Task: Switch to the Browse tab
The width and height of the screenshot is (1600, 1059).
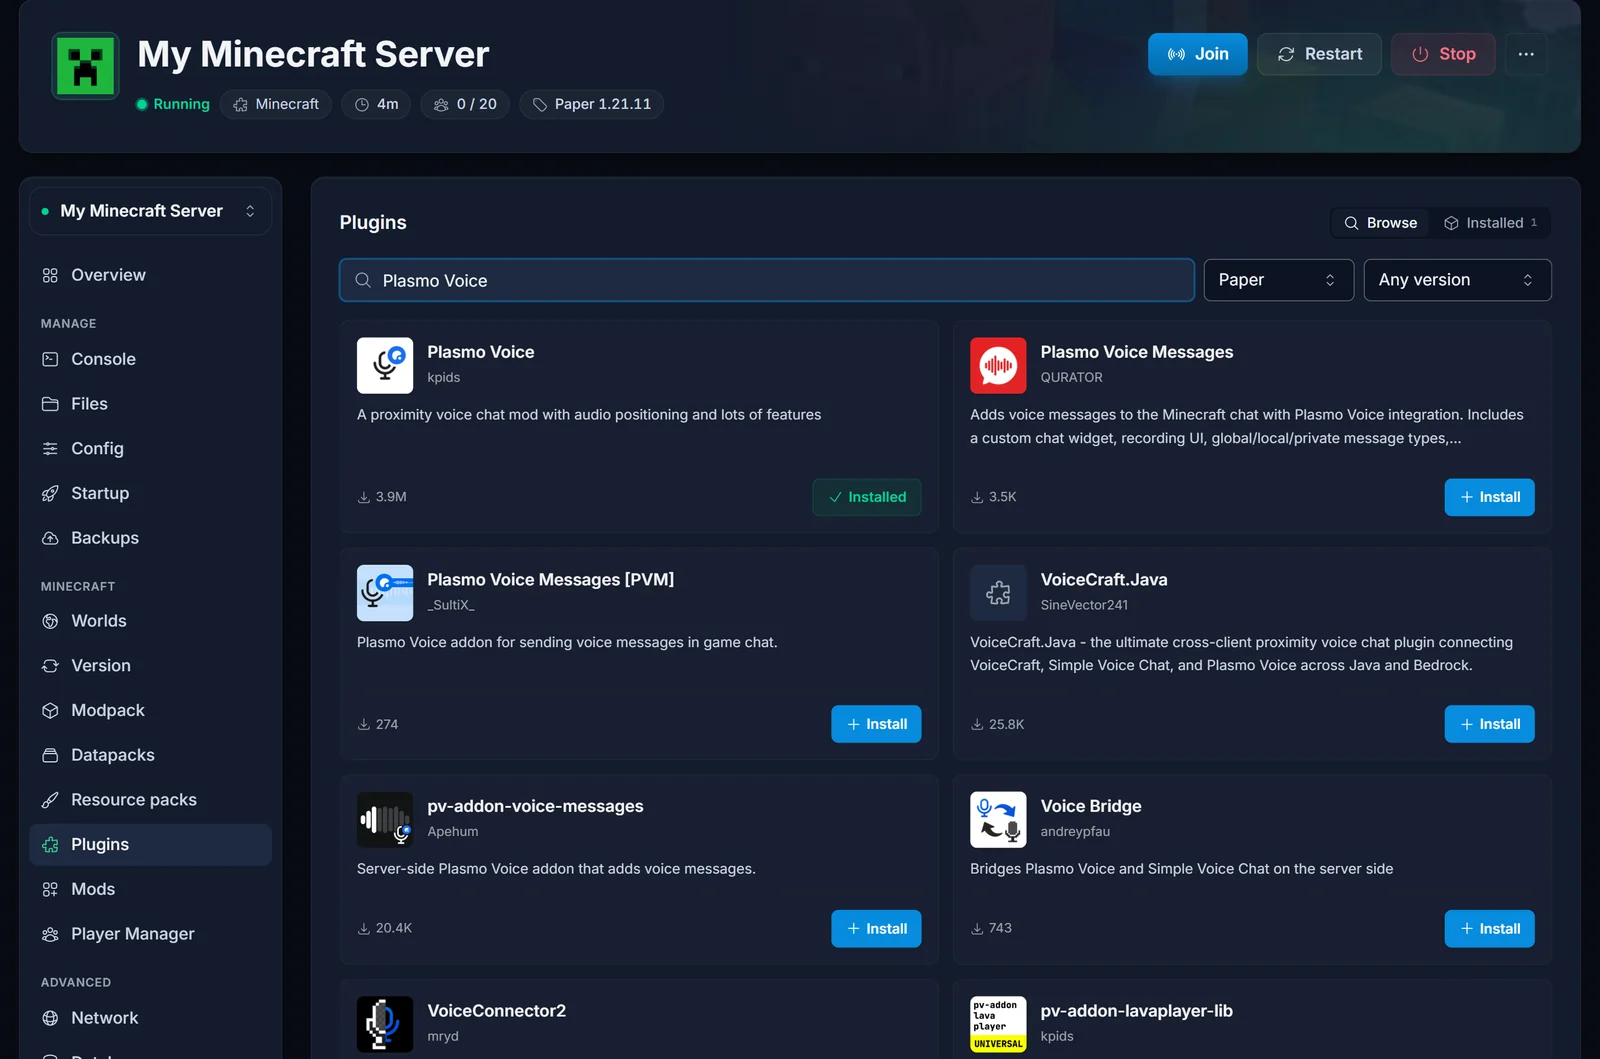Action: [1381, 223]
